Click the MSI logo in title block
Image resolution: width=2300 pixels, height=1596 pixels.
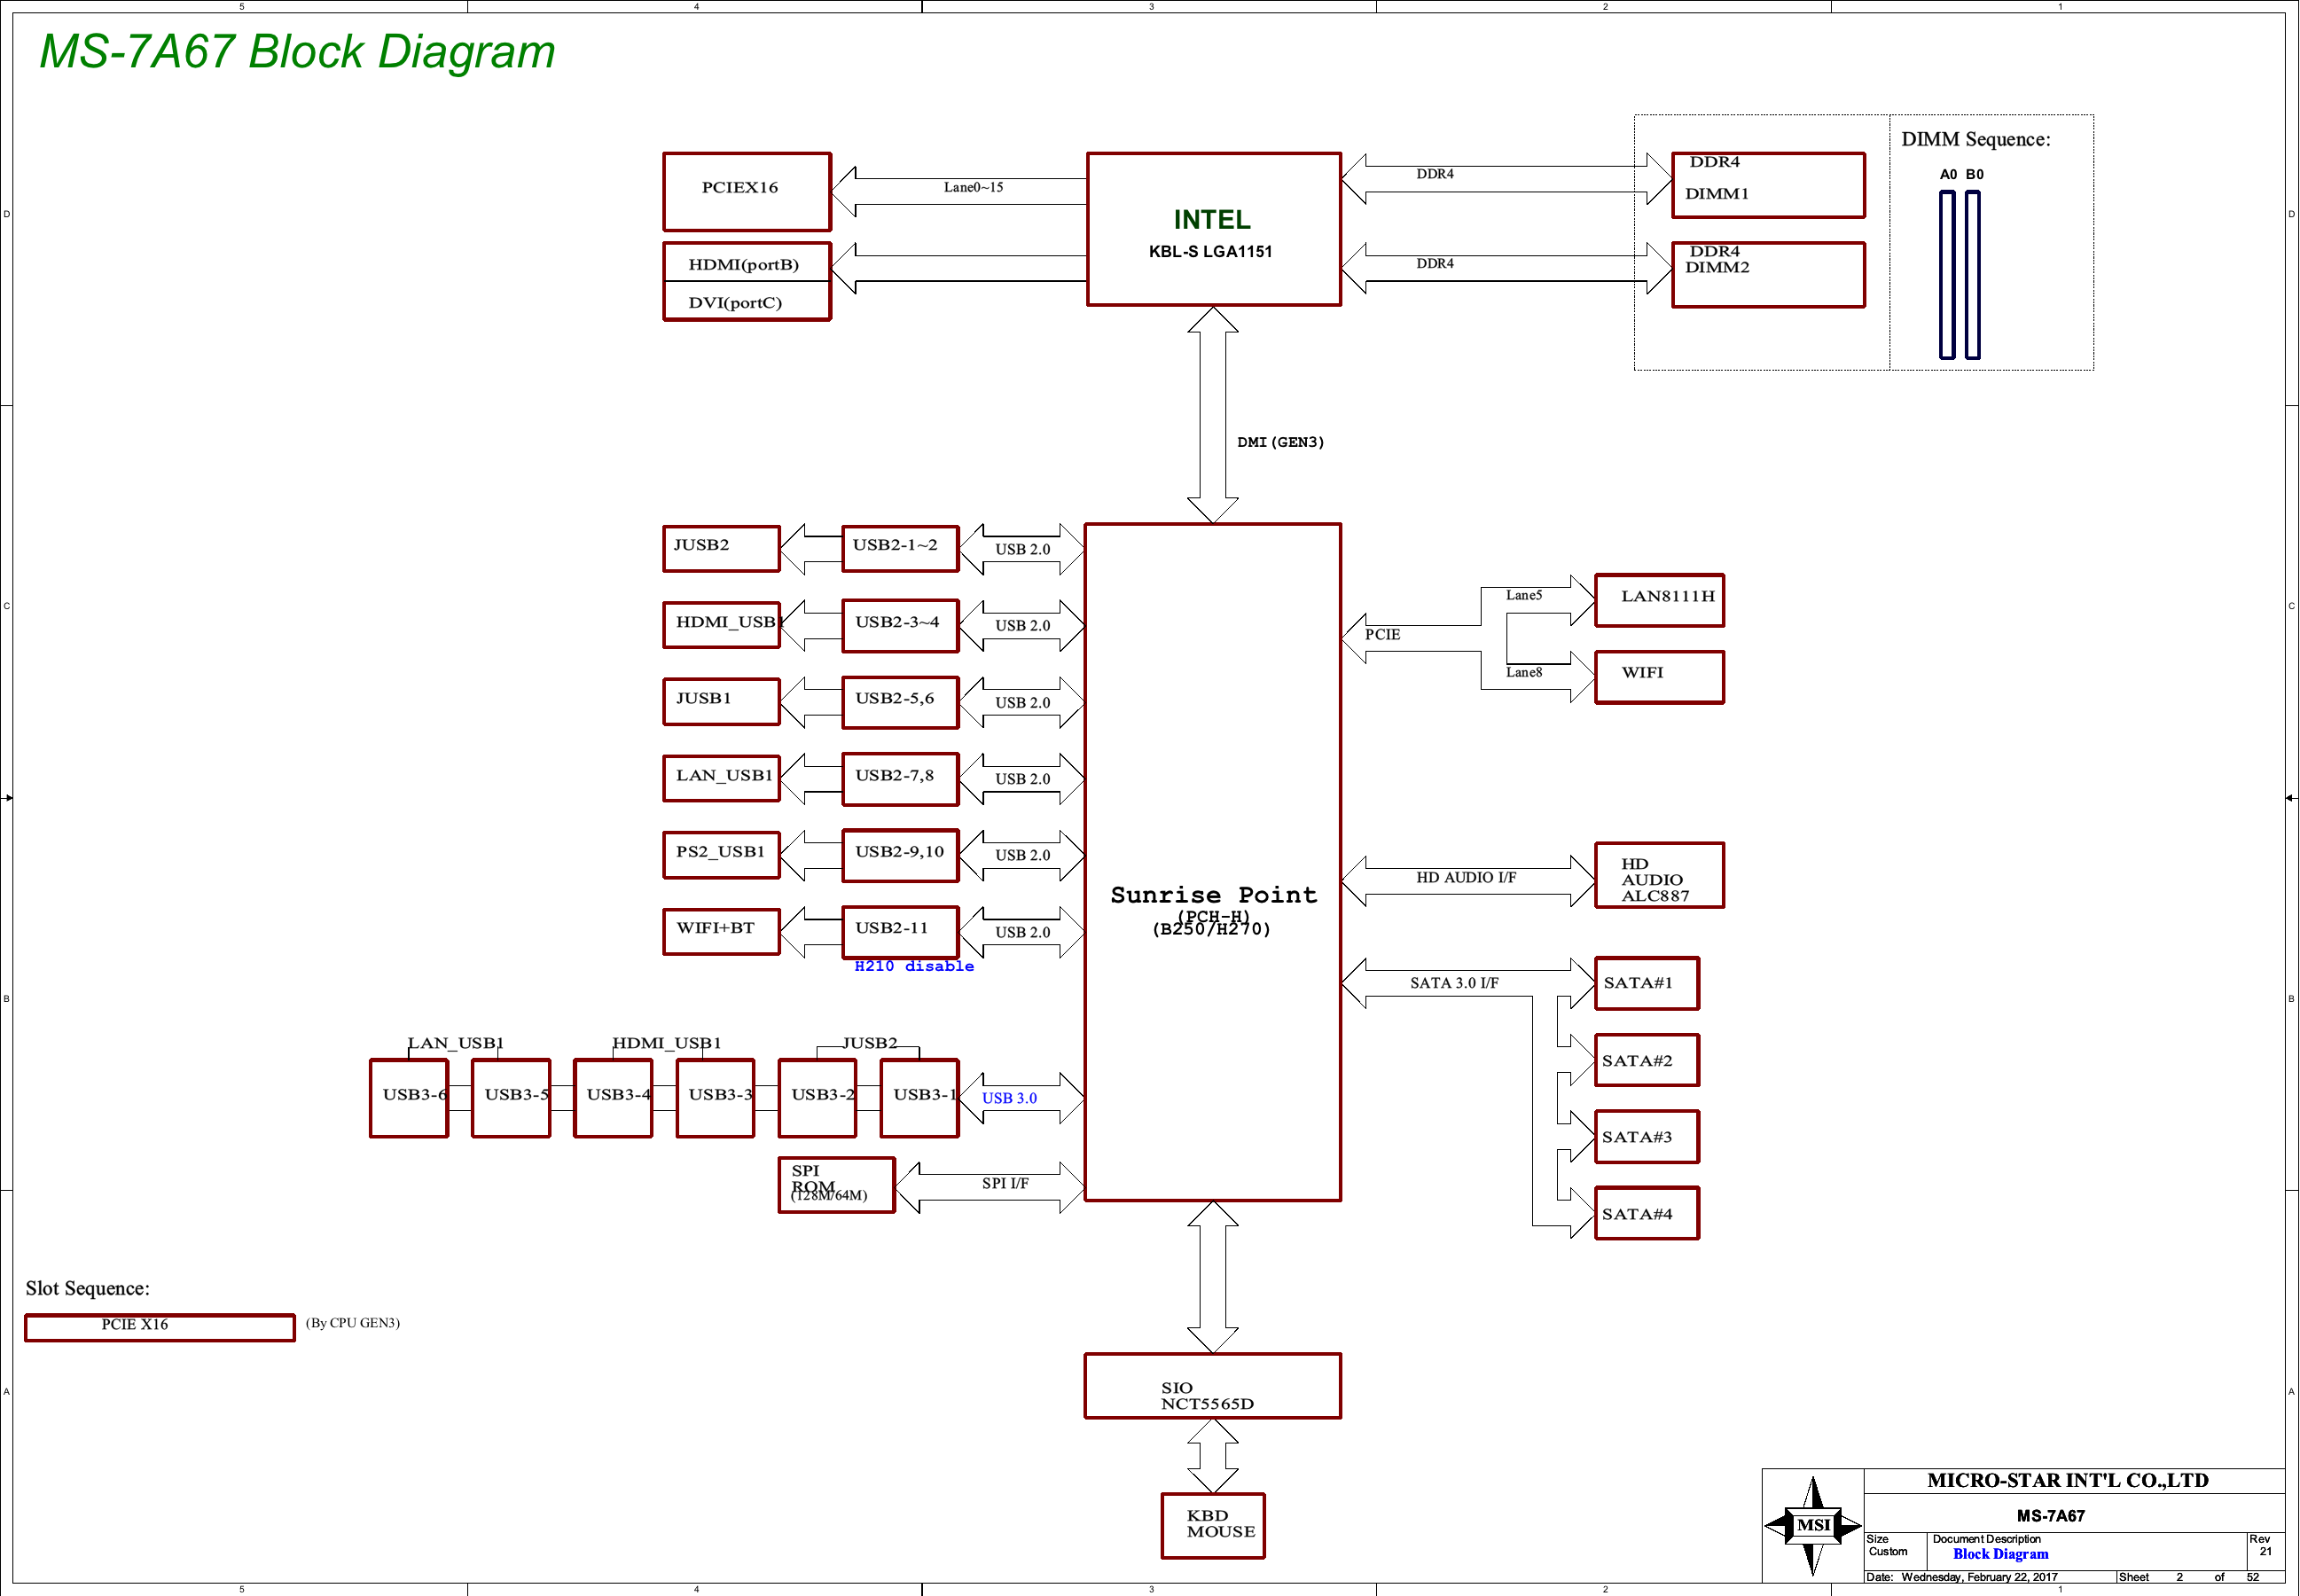[1812, 1525]
